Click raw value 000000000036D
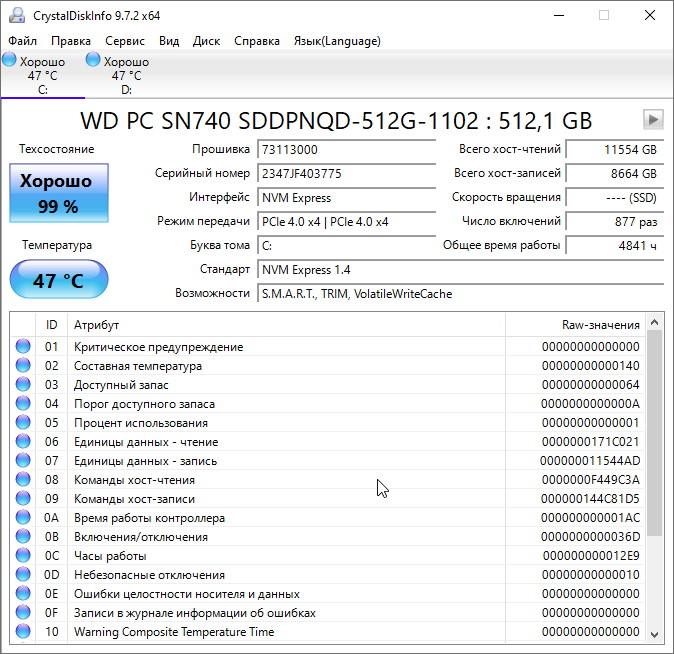Image resolution: width=674 pixels, height=654 pixels. coord(590,537)
